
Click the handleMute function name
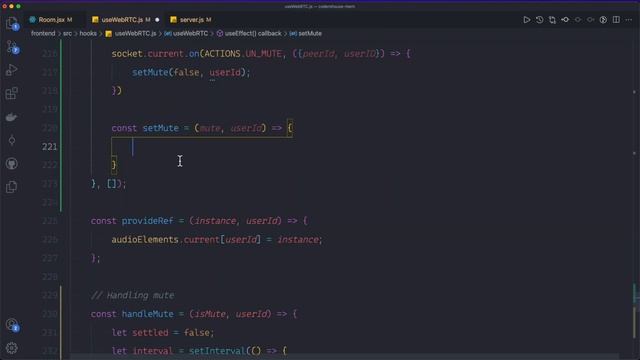(147, 314)
